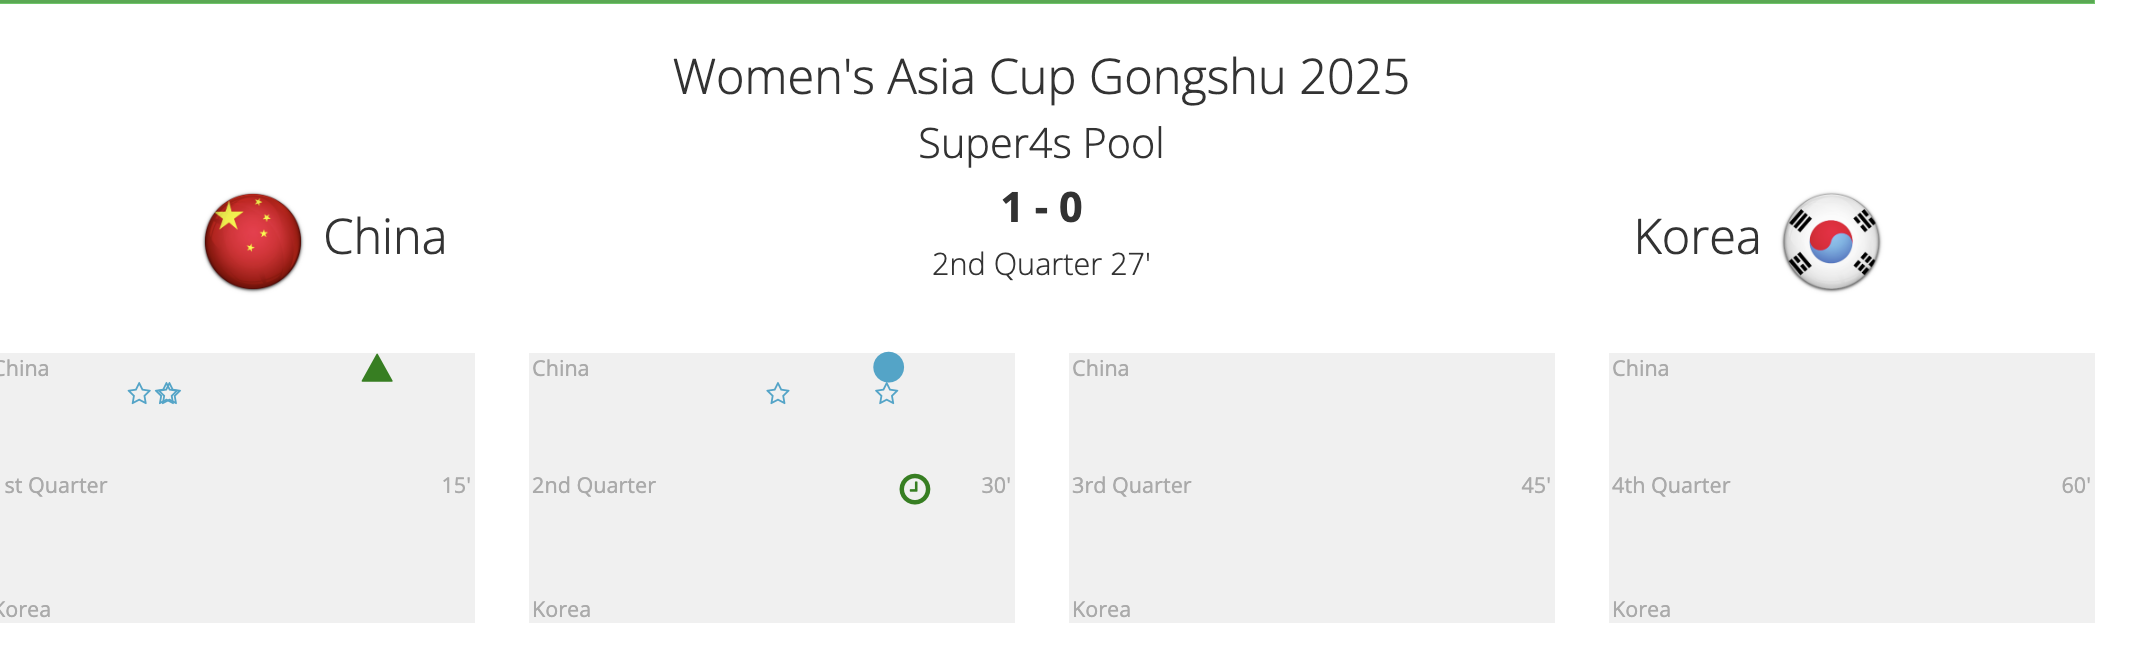
Task: Select the blue goal circle marker
Action: (888, 367)
